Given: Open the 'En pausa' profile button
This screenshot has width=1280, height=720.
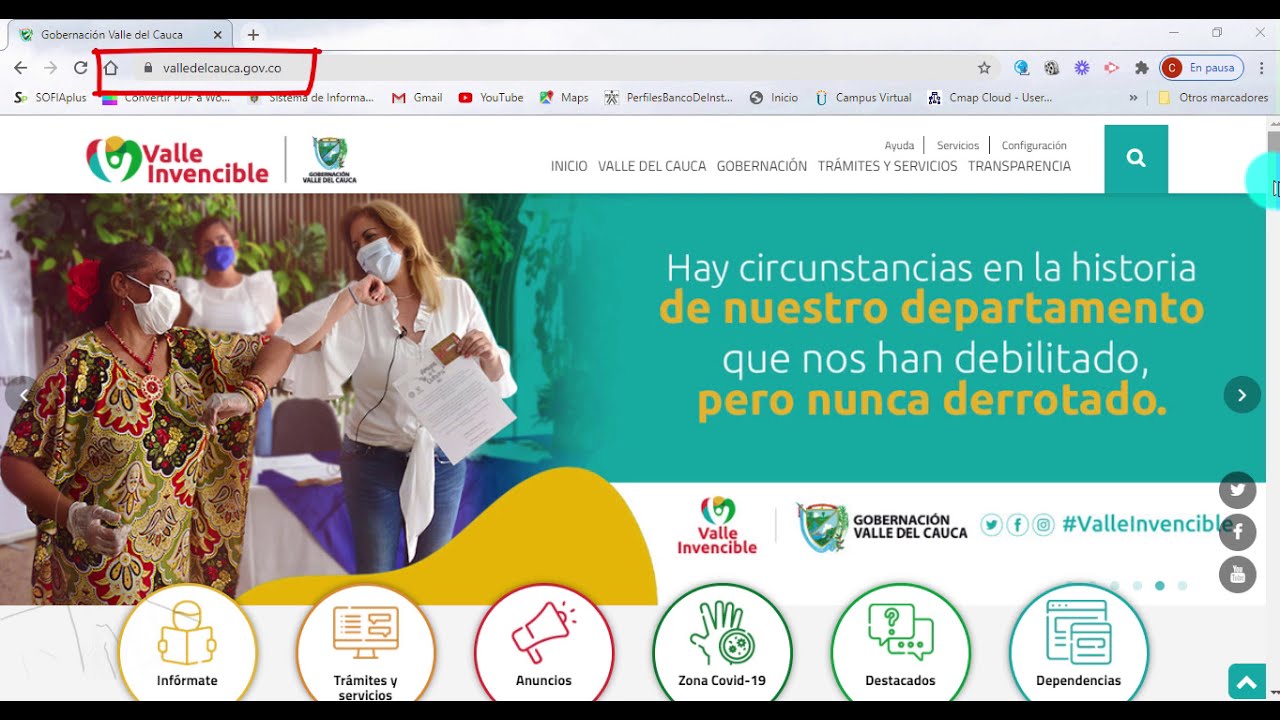Looking at the screenshot, I should (x=1201, y=68).
